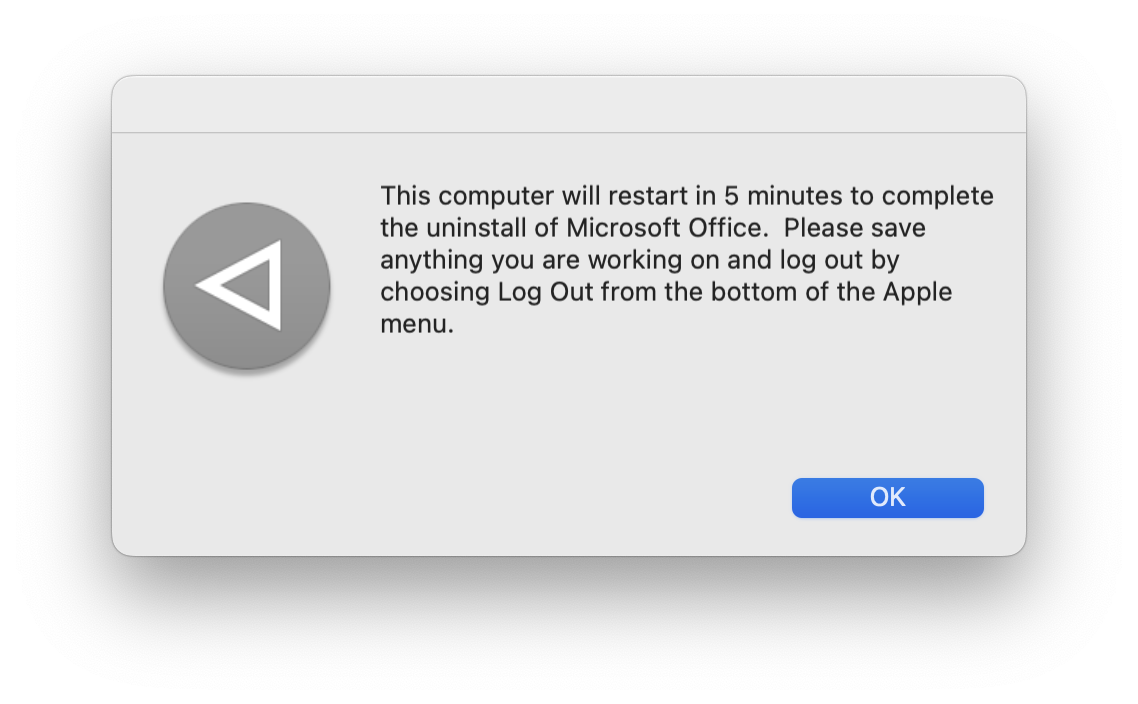The width and height of the screenshot is (1138, 704).
Task: Click the dialog's empty title bar
Action: pyautogui.click(x=568, y=104)
